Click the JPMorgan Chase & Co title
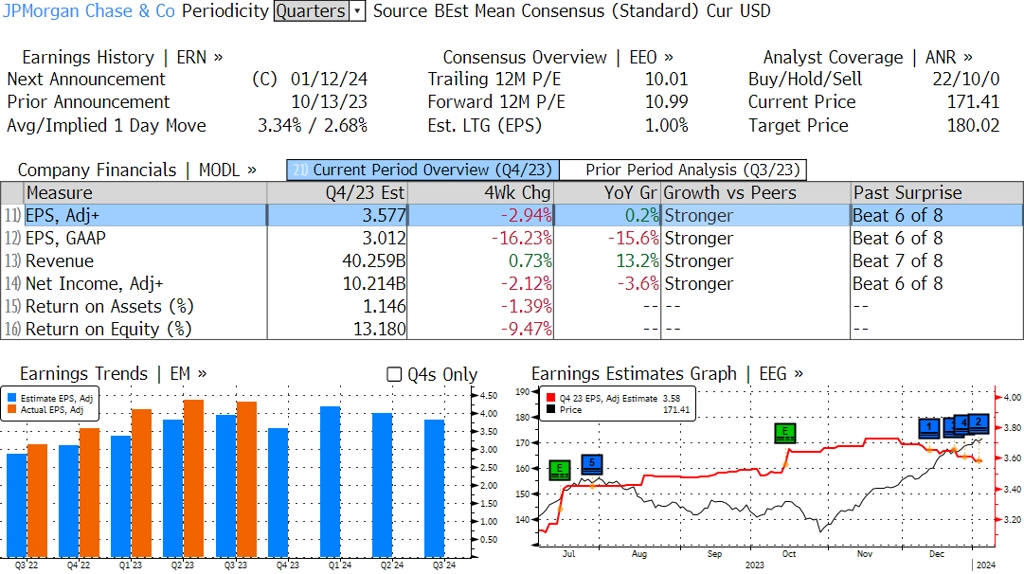This screenshot has width=1024, height=574. [x=89, y=11]
